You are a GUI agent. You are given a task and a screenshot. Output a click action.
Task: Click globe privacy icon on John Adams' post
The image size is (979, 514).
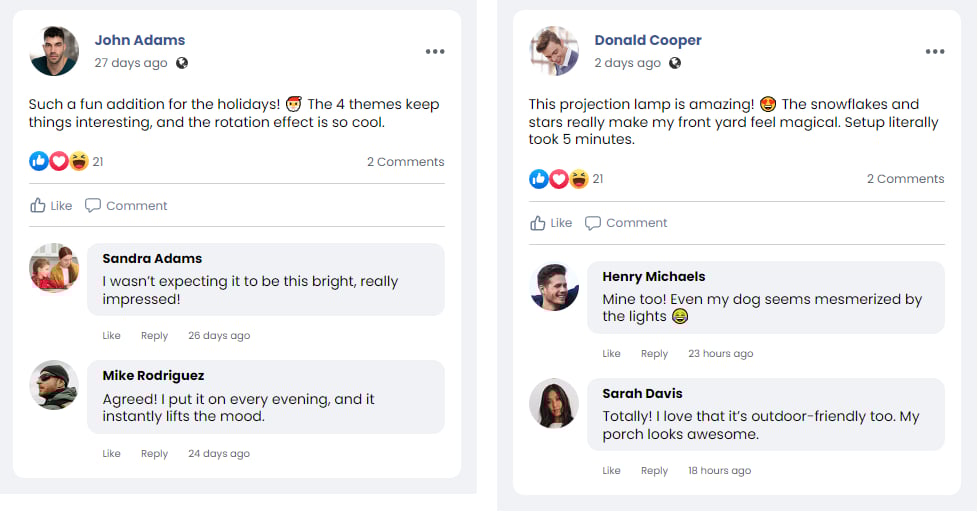[x=182, y=63]
